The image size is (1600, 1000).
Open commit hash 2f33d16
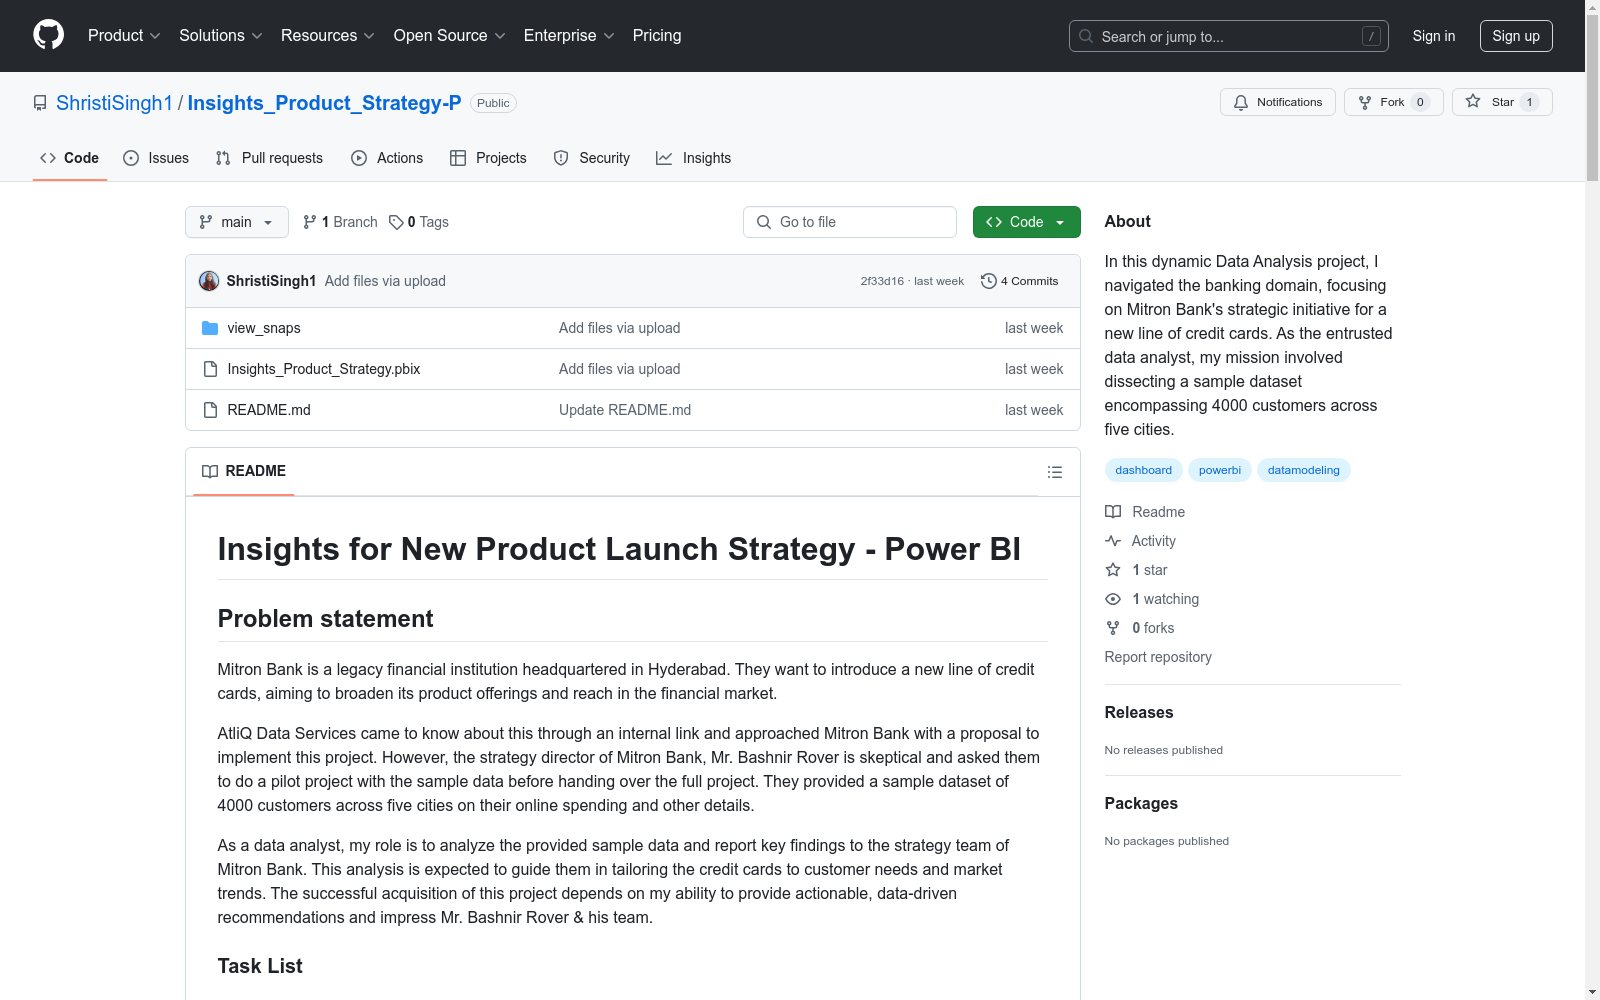click(882, 281)
